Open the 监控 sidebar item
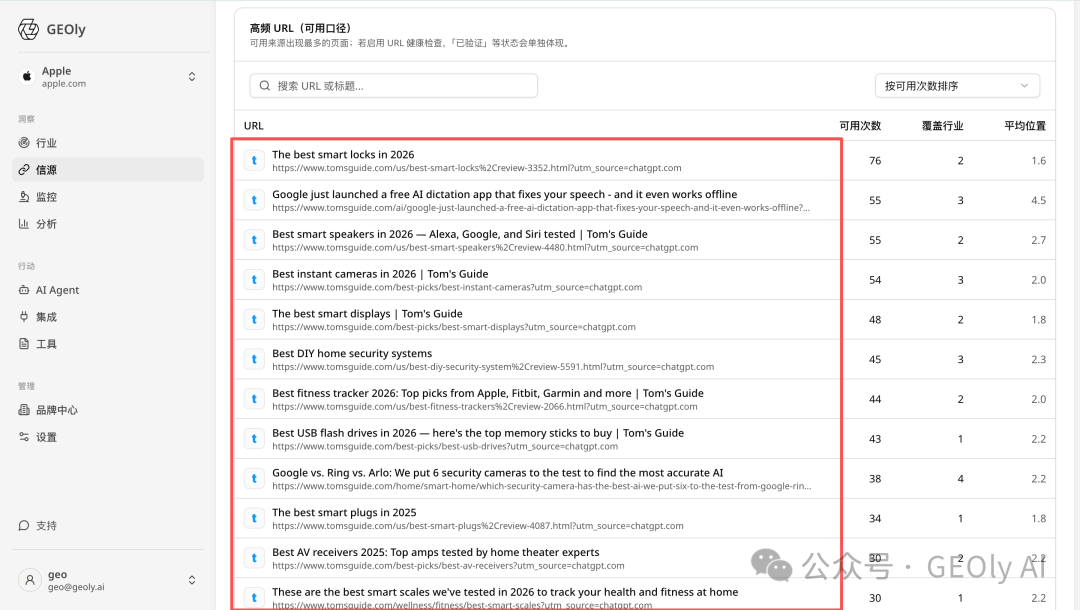Screen dimensions: 1080x610 [108, 197]
